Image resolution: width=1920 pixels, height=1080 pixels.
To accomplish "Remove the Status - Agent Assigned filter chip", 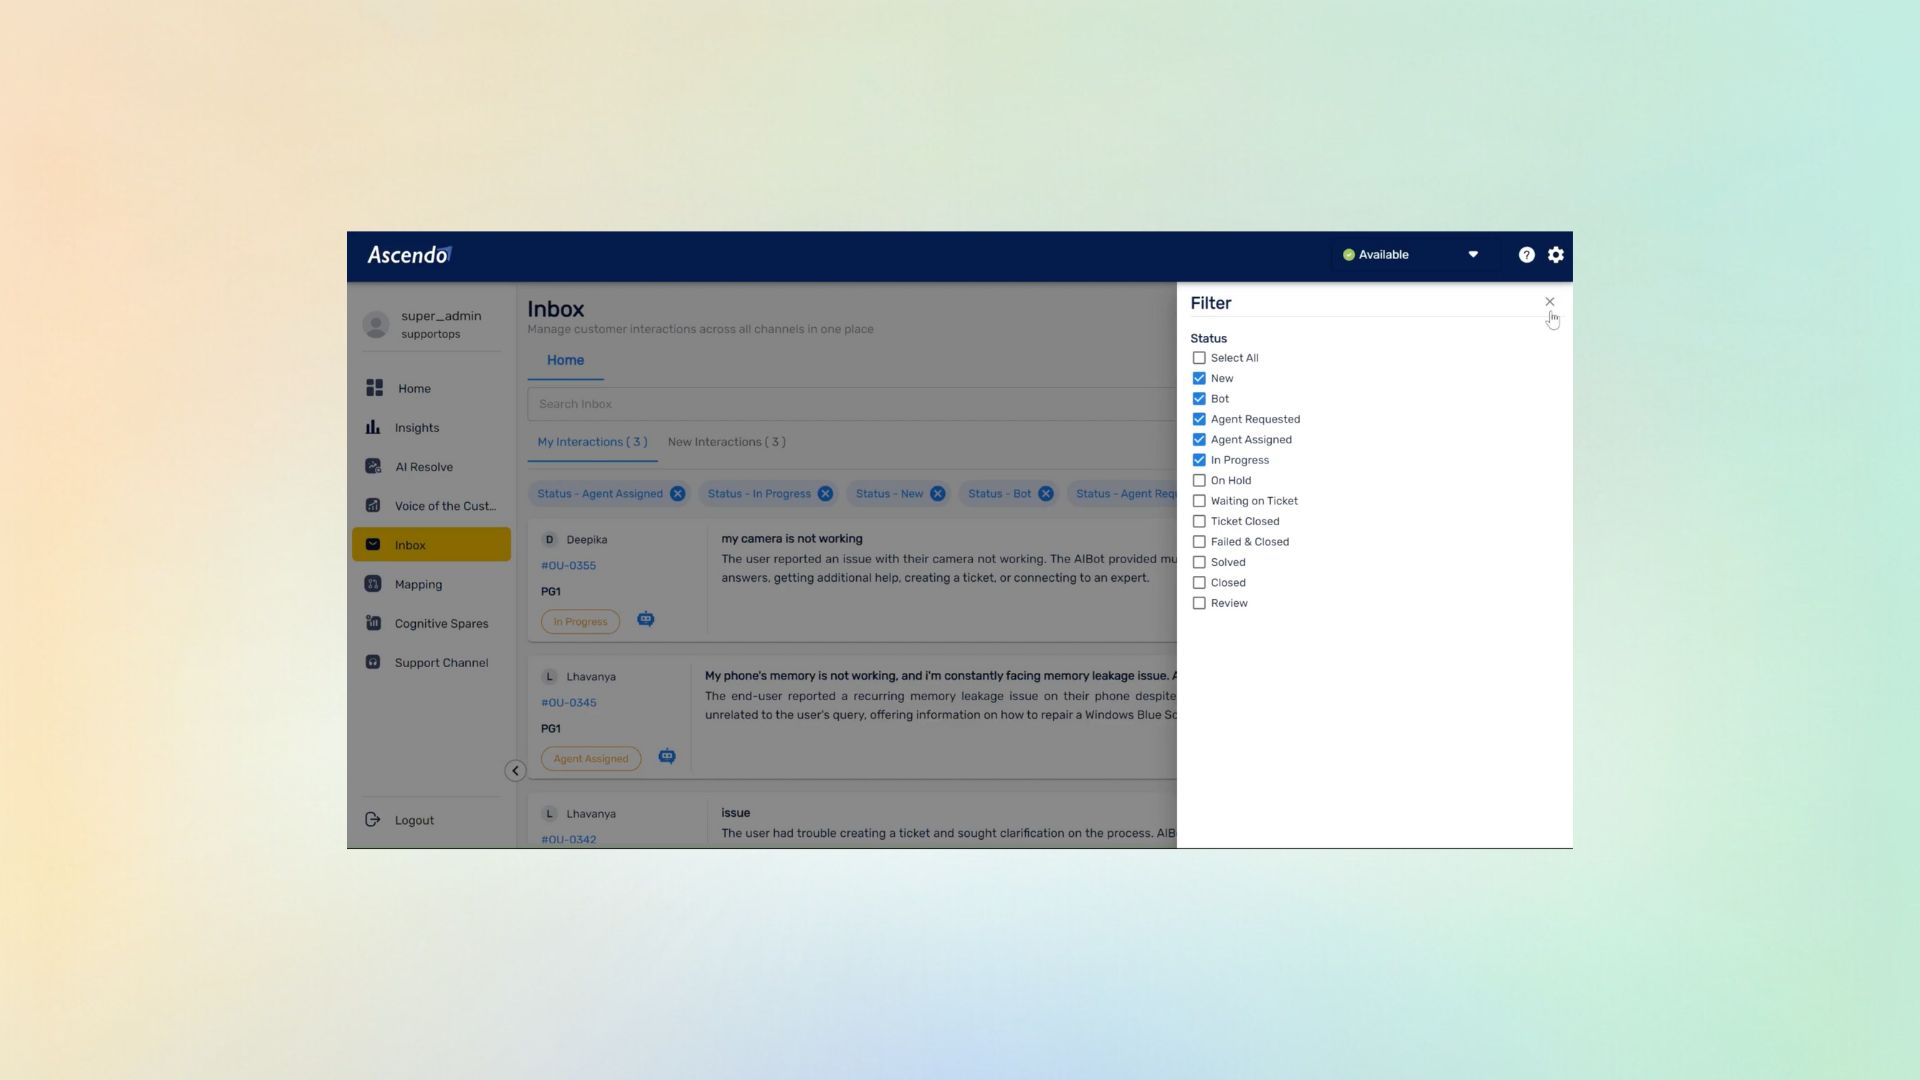I will point(678,494).
